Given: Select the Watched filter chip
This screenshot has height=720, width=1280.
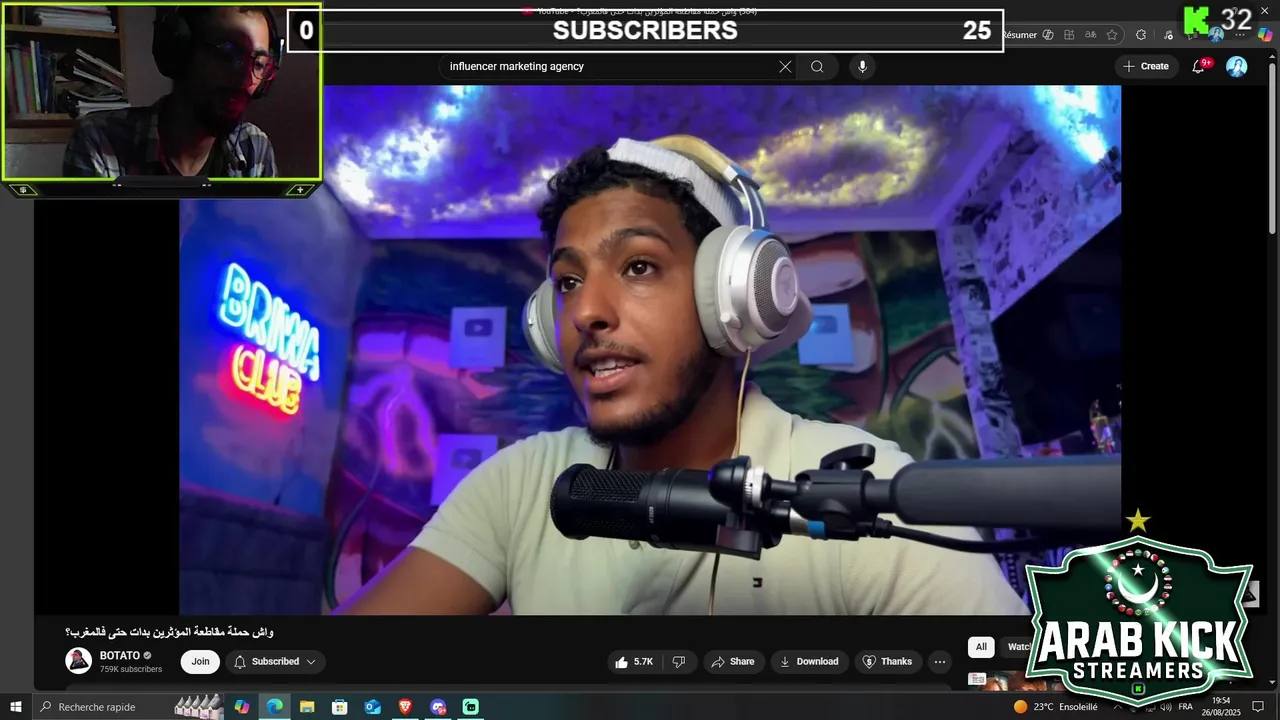Looking at the screenshot, I should [1017, 647].
